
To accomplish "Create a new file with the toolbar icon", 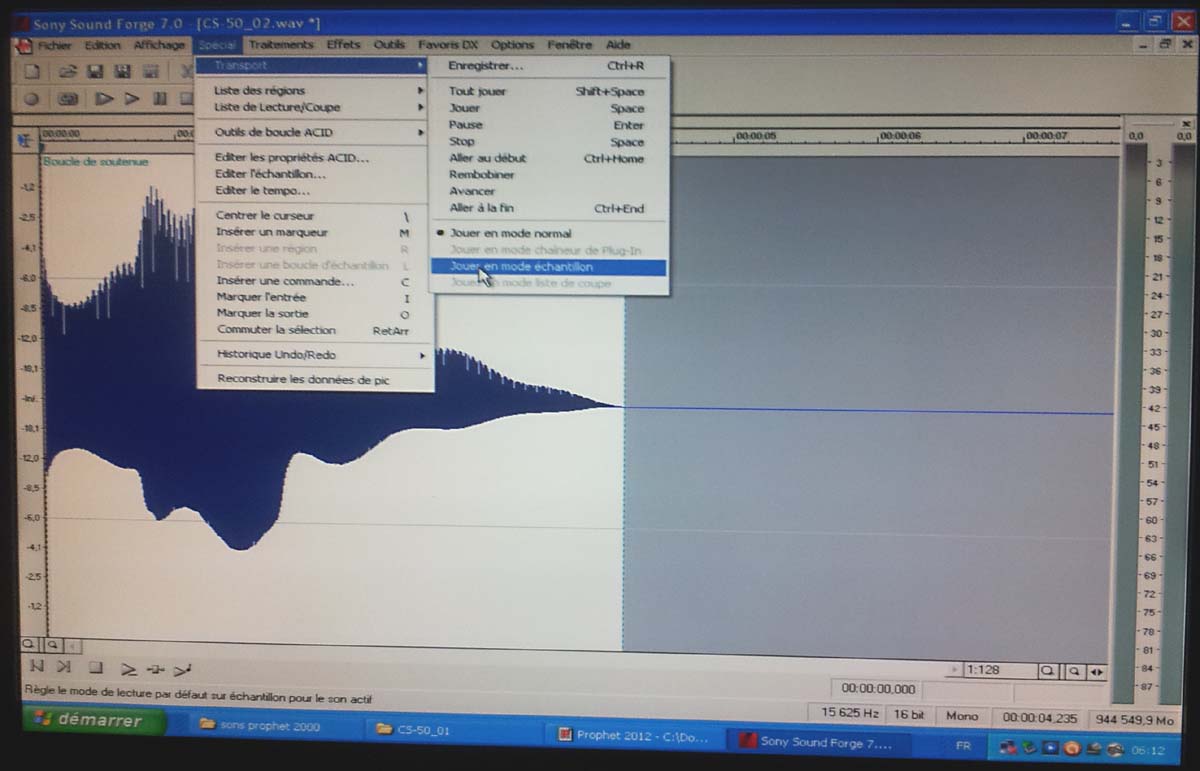I will (32, 71).
